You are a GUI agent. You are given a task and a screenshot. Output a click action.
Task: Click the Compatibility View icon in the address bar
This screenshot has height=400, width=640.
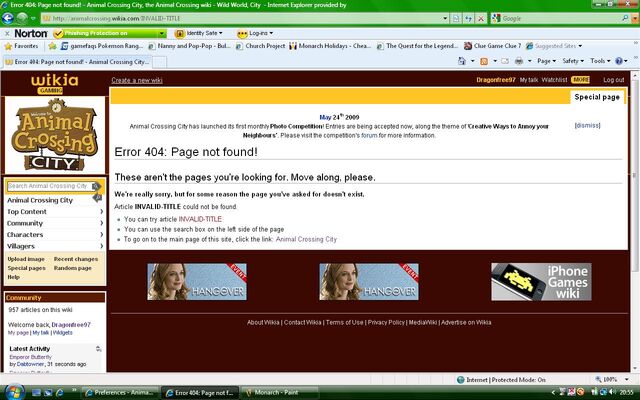coord(456,18)
